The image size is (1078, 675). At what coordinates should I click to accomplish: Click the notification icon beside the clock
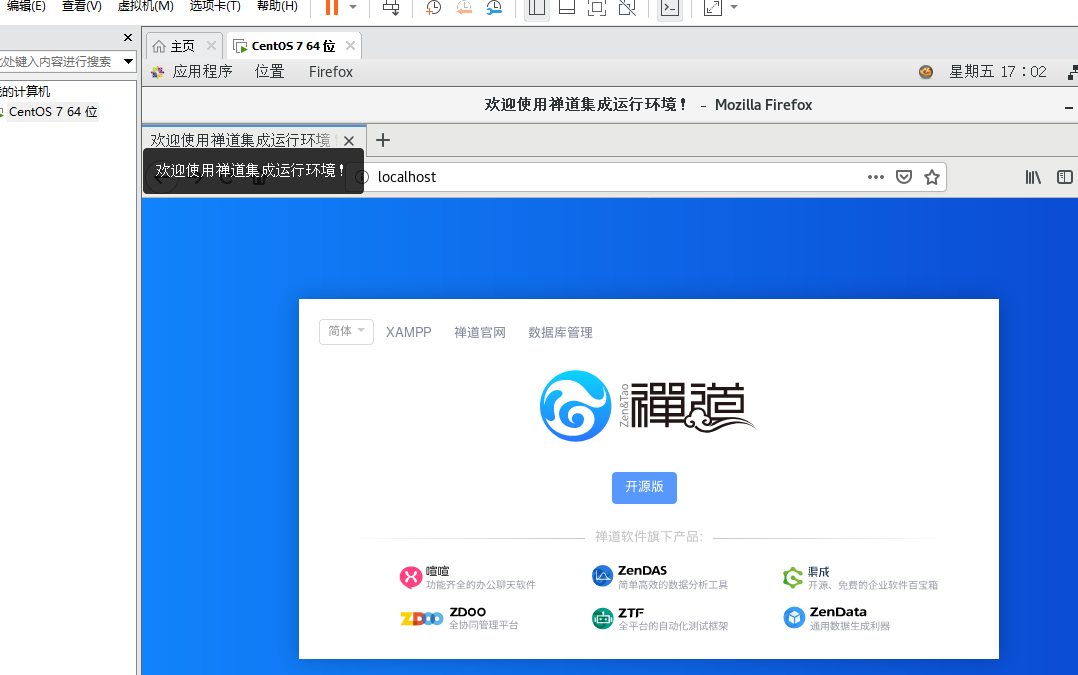926,71
